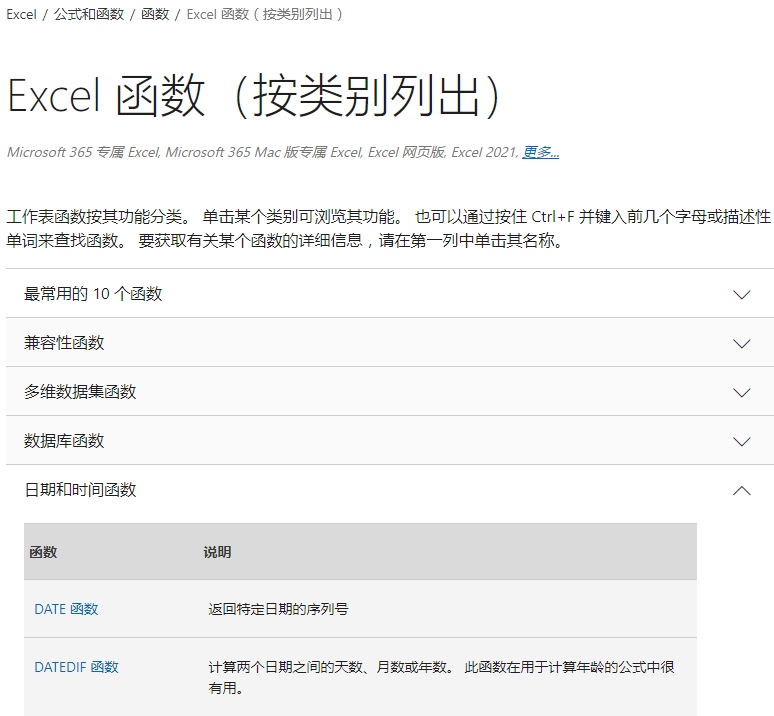Open the 多维数据集函数 section by its title

(80, 392)
